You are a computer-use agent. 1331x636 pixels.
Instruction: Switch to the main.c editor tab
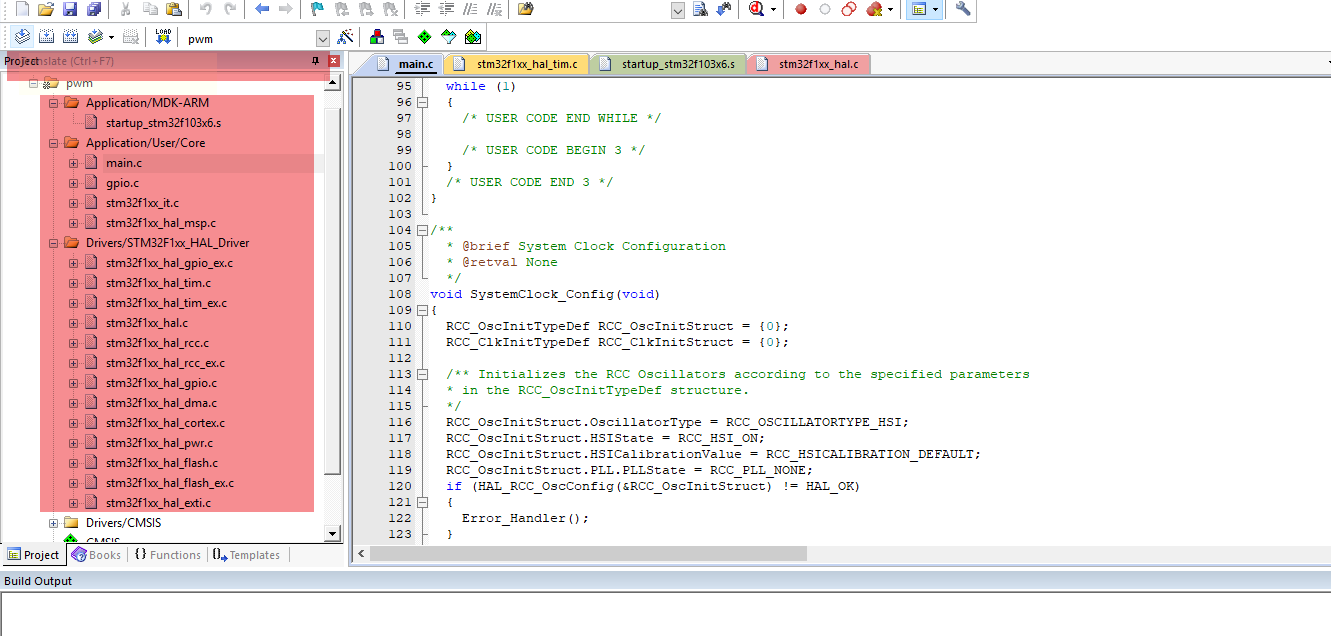click(x=407, y=64)
